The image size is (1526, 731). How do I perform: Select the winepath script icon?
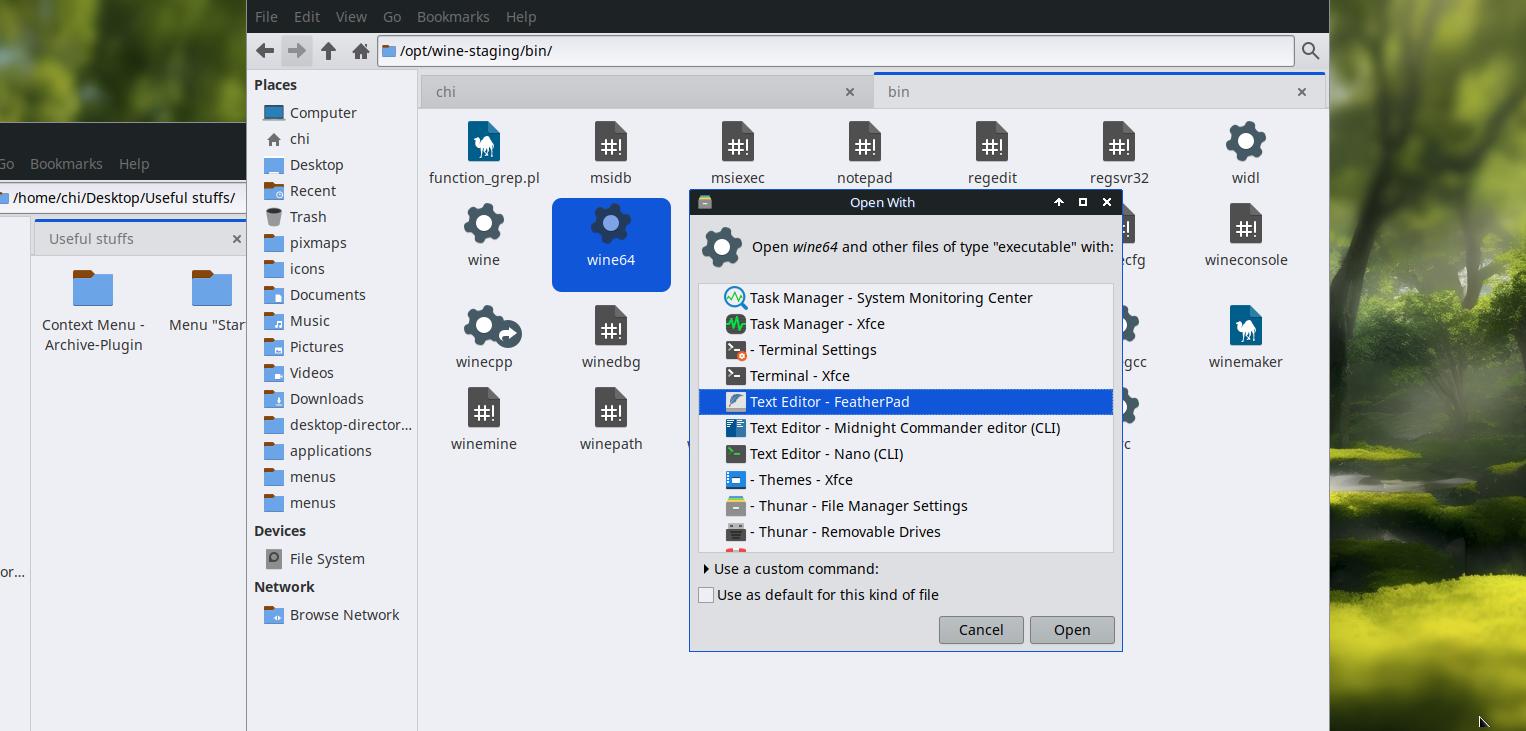coord(611,408)
